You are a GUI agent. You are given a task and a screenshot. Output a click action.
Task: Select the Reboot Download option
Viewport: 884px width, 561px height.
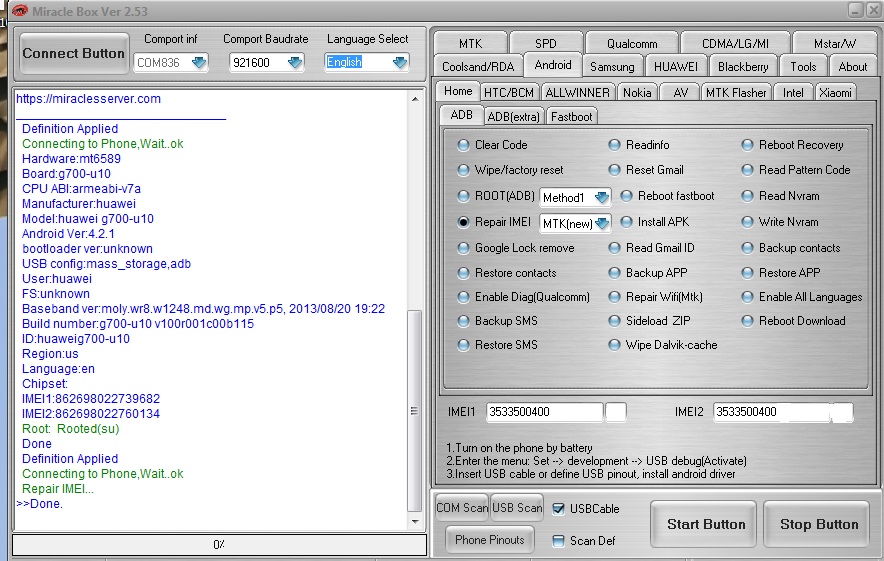(747, 321)
